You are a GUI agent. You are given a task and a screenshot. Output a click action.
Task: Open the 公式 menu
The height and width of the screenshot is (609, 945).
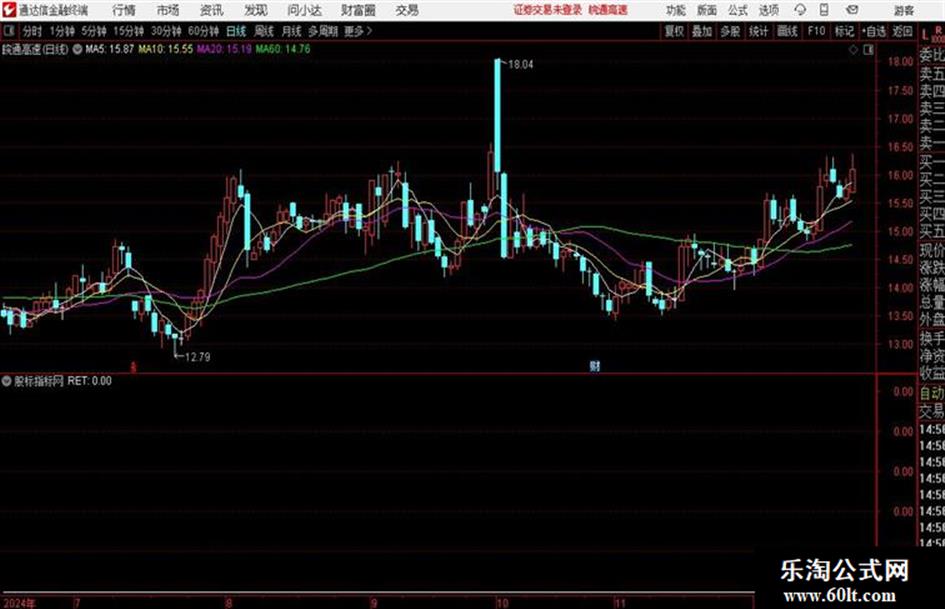(x=738, y=10)
